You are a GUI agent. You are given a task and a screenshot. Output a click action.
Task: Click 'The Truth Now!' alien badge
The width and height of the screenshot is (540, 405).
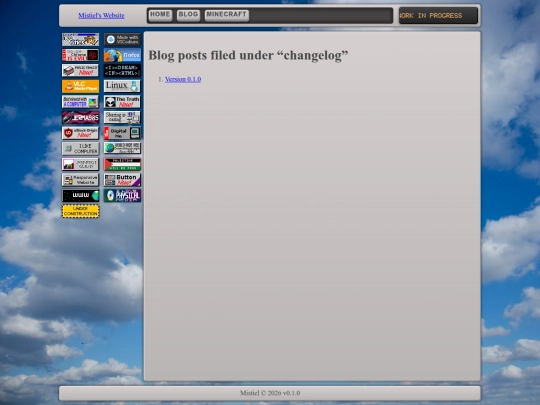[122, 102]
